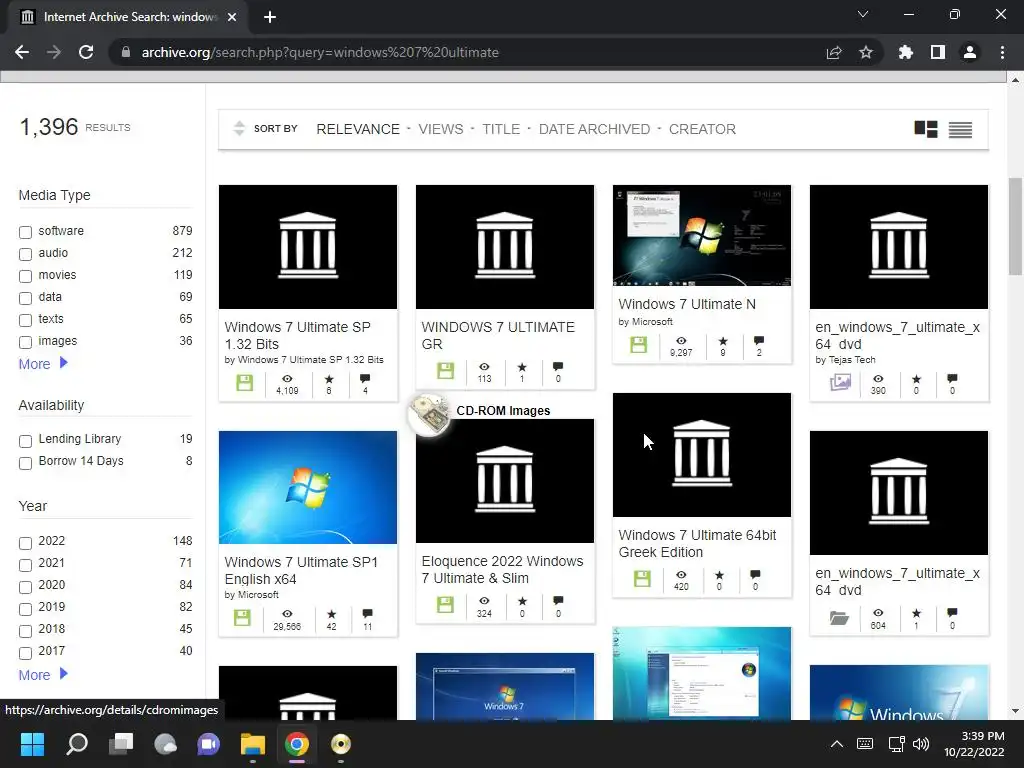Open the Windows 7 Ultimate N title link
The image size is (1024, 768).
pos(687,304)
